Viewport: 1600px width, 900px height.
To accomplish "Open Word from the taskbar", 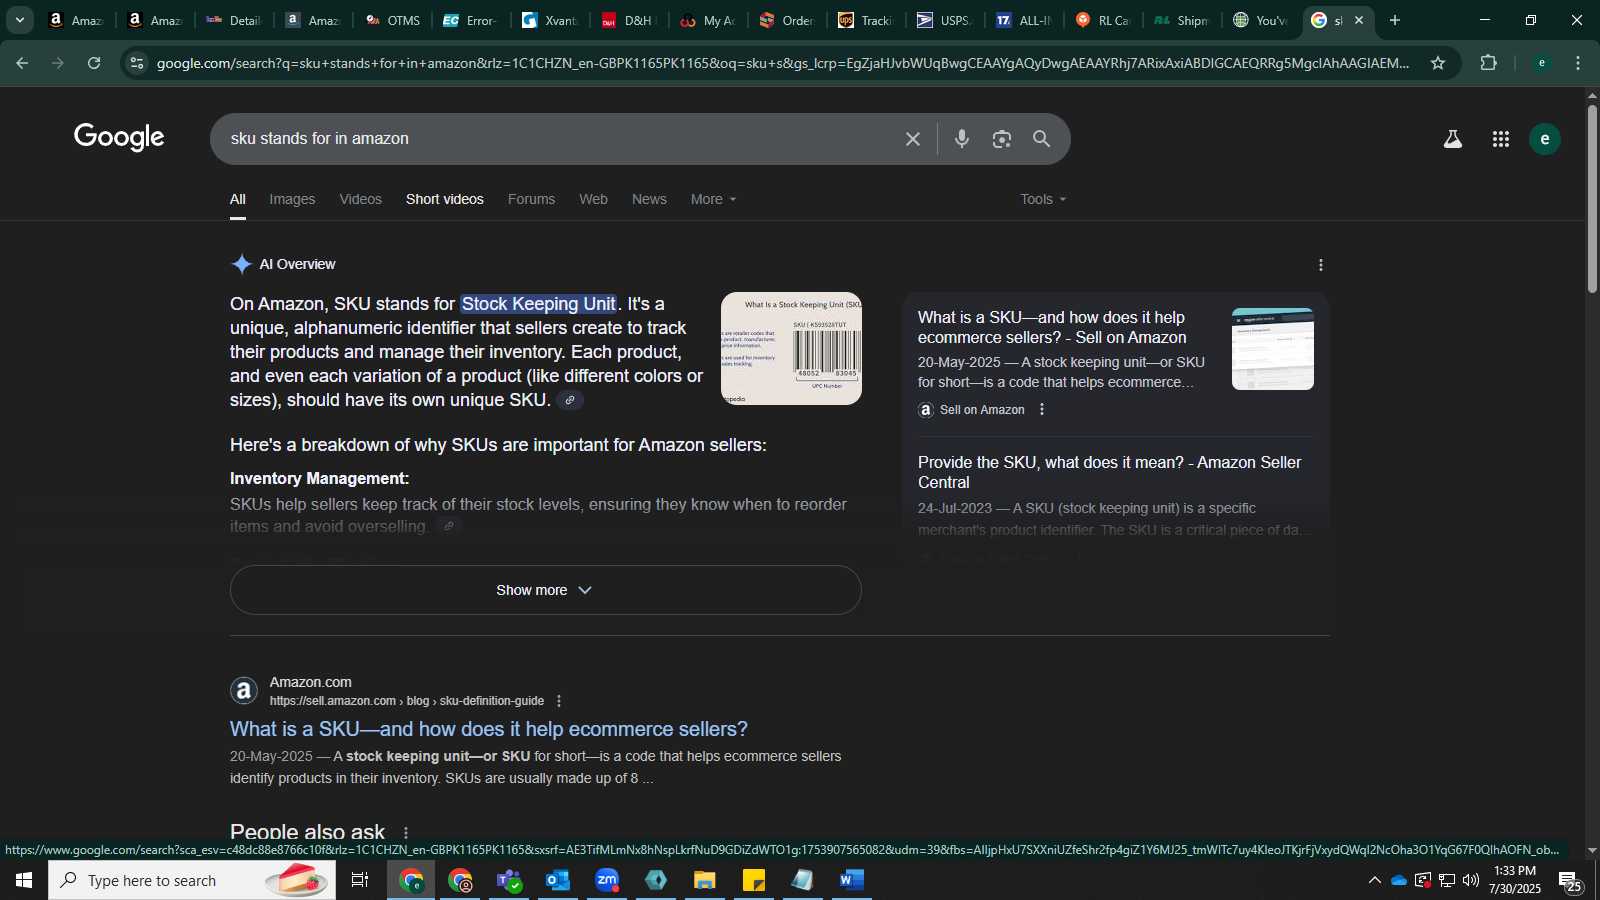I will 852,880.
